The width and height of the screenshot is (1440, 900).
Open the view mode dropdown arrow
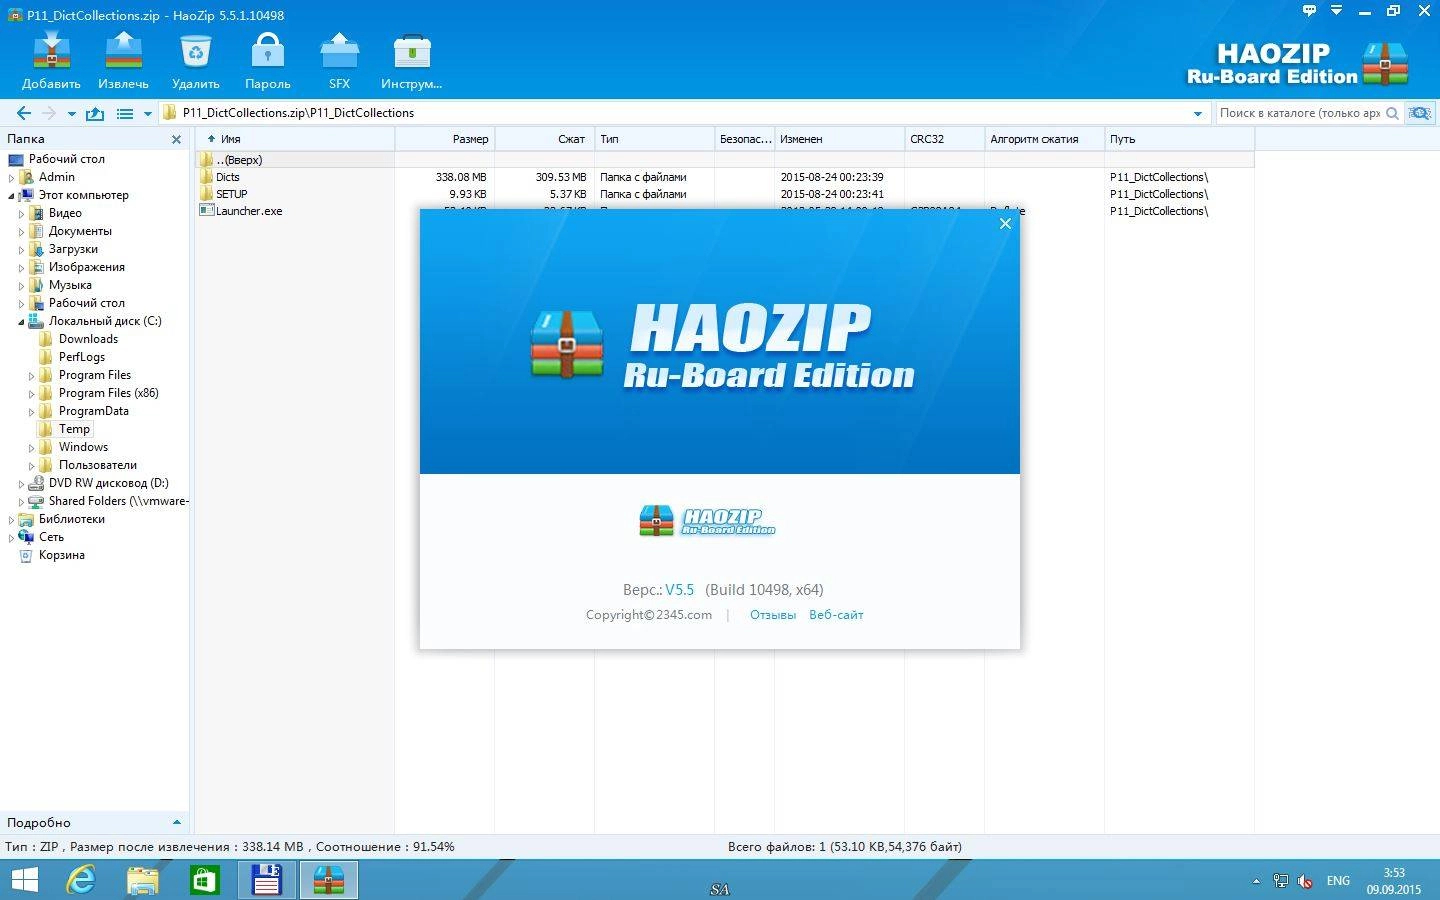pos(148,114)
